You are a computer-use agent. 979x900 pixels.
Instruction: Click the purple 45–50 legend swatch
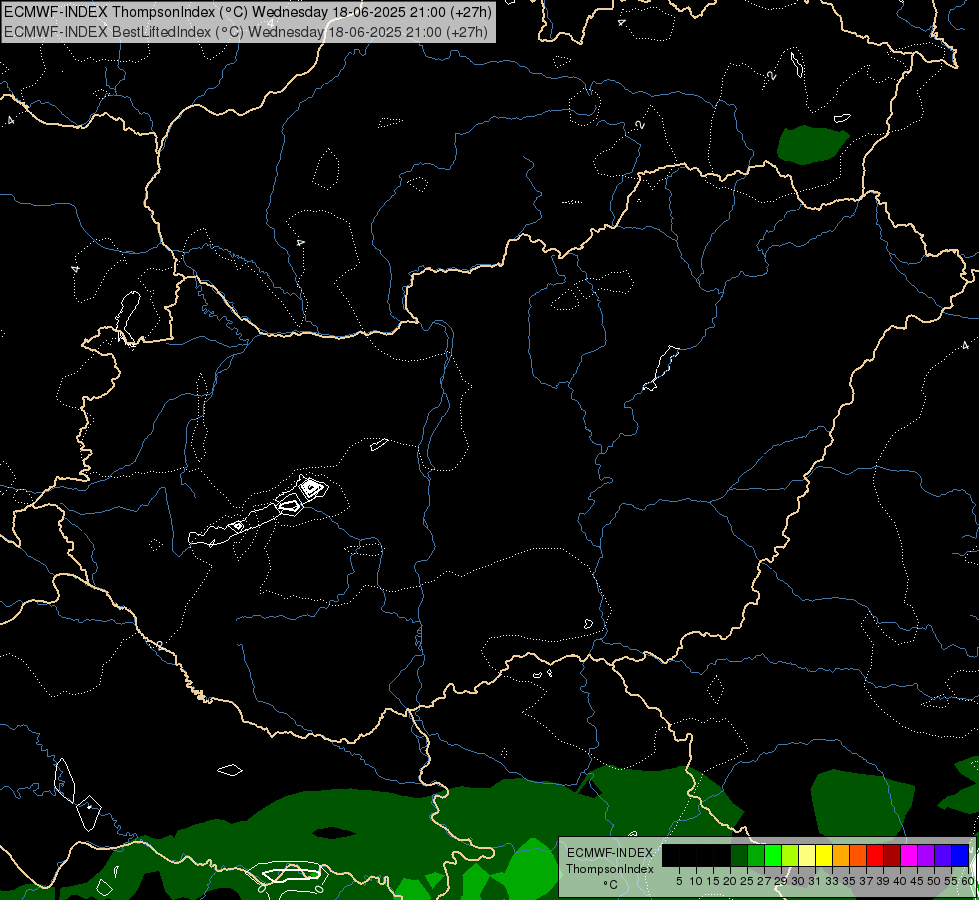click(x=925, y=855)
